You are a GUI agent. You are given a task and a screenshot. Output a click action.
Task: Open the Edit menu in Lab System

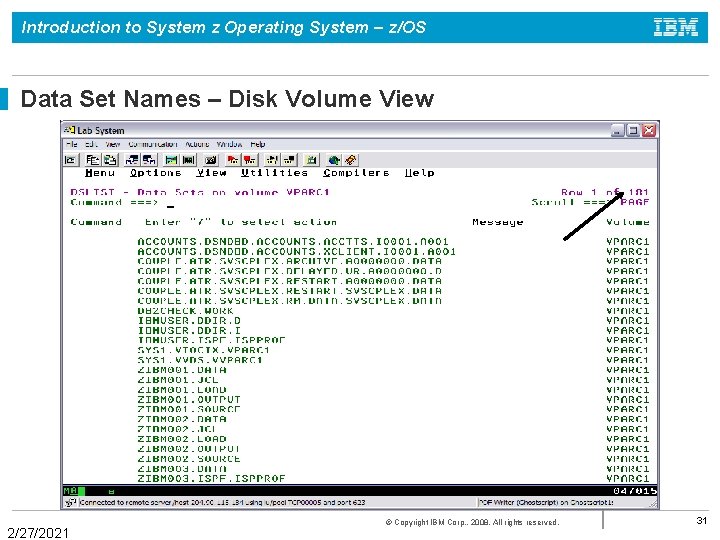[91, 144]
